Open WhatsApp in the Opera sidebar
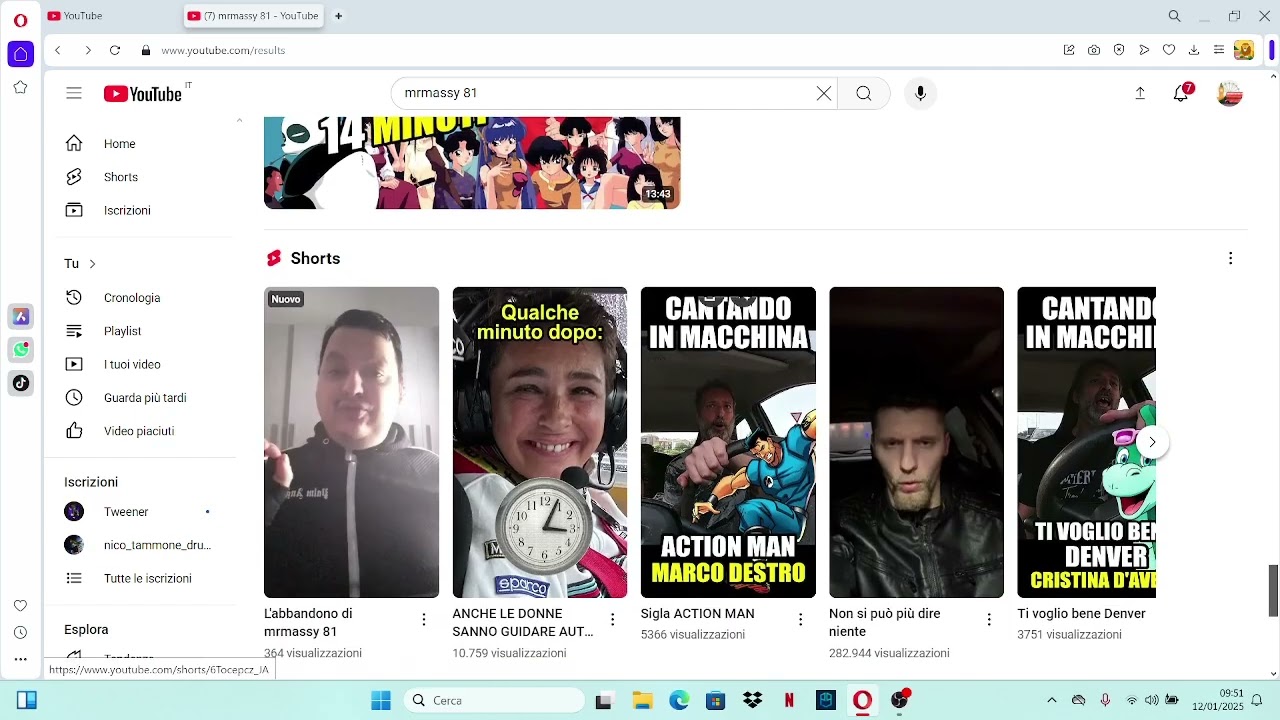Image resolution: width=1280 pixels, height=720 pixels. click(x=21, y=350)
